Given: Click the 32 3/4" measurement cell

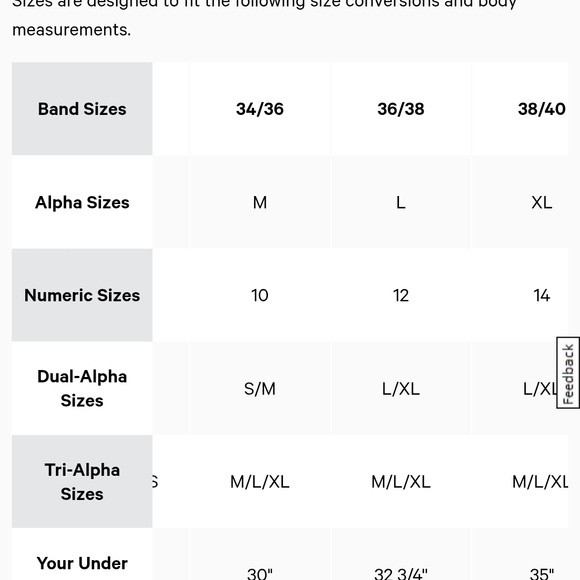Looking at the screenshot, I should [x=401, y=555].
